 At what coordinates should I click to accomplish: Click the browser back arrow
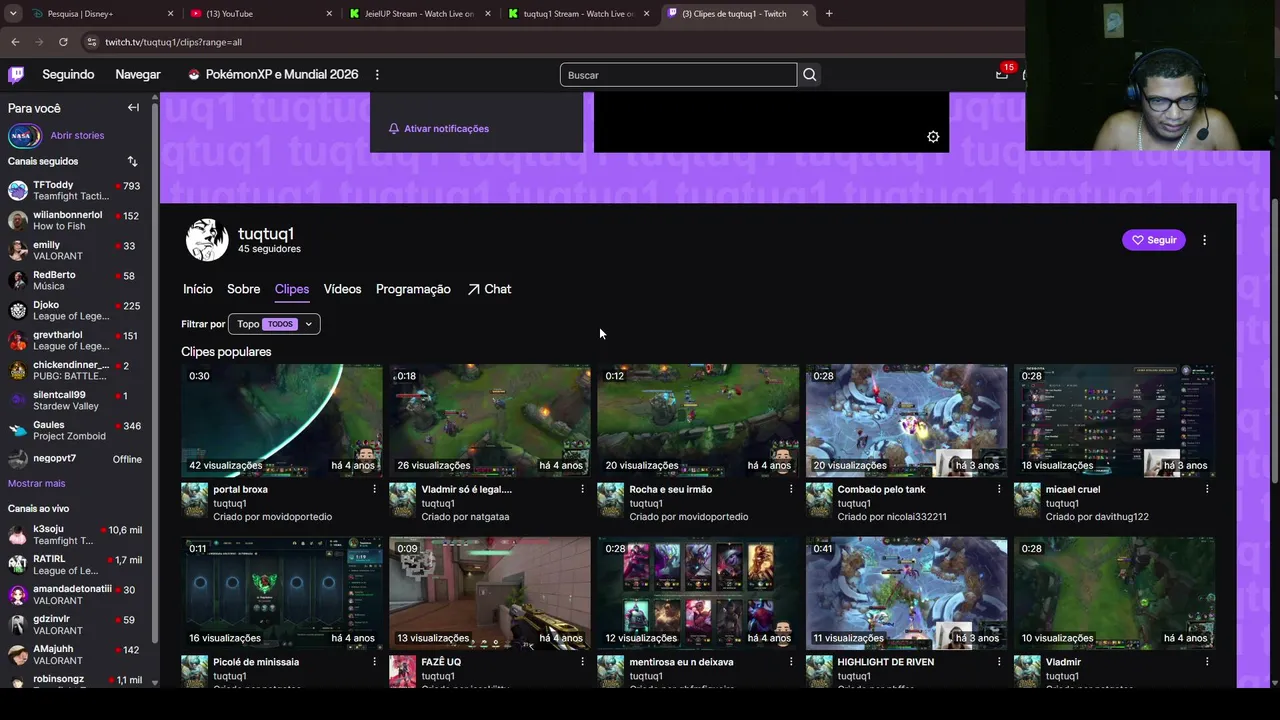15,42
